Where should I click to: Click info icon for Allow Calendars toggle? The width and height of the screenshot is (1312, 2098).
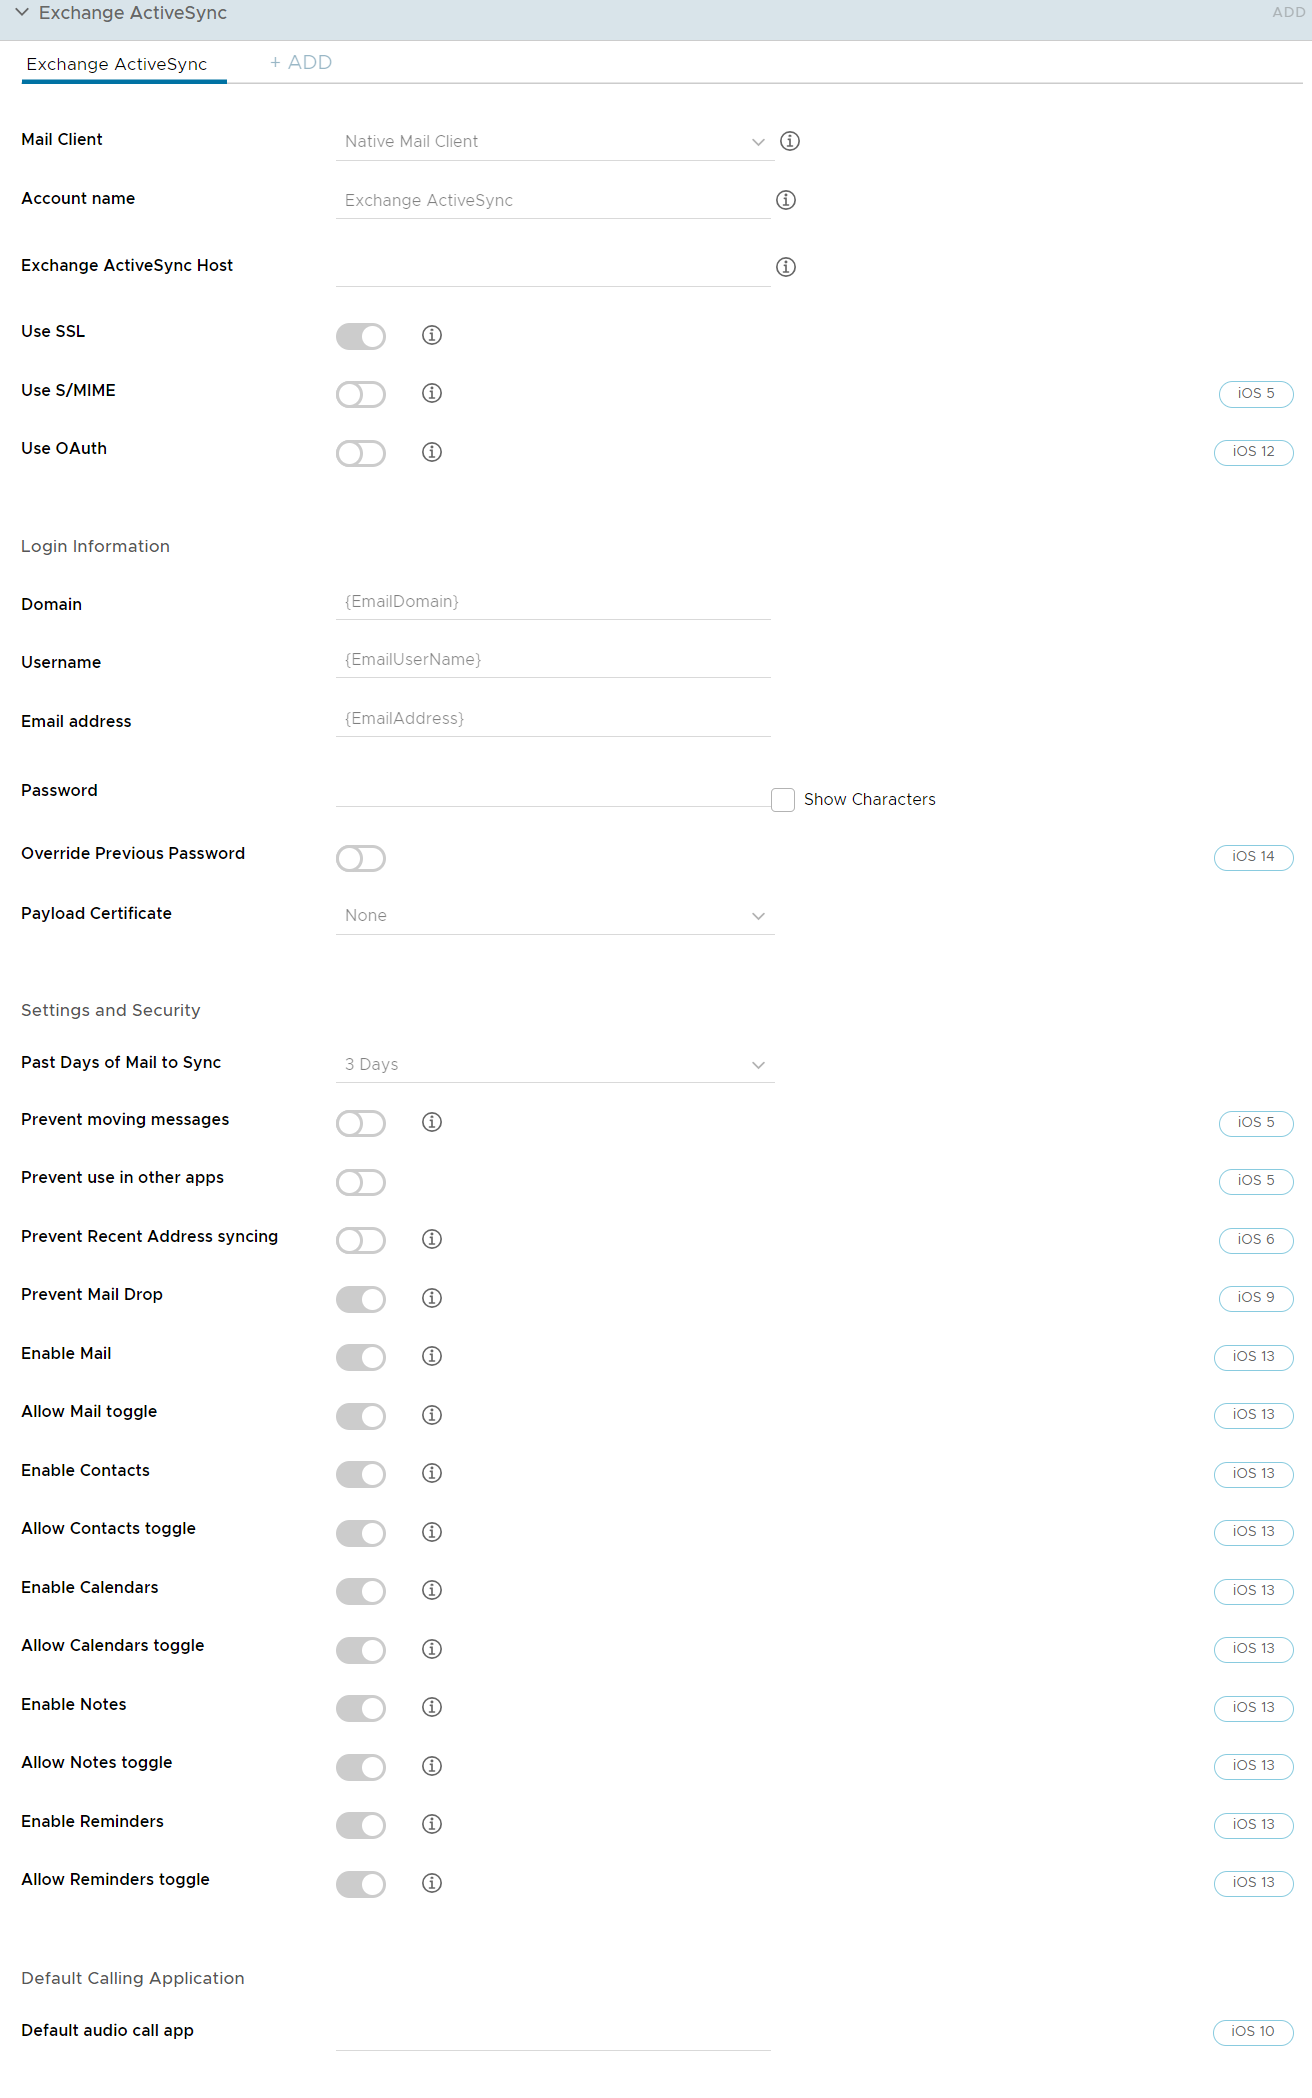pyautogui.click(x=432, y=1649)
